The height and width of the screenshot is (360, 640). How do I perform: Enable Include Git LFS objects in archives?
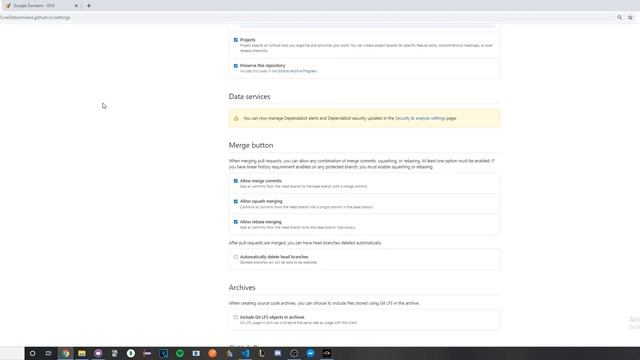click(236, 317)
